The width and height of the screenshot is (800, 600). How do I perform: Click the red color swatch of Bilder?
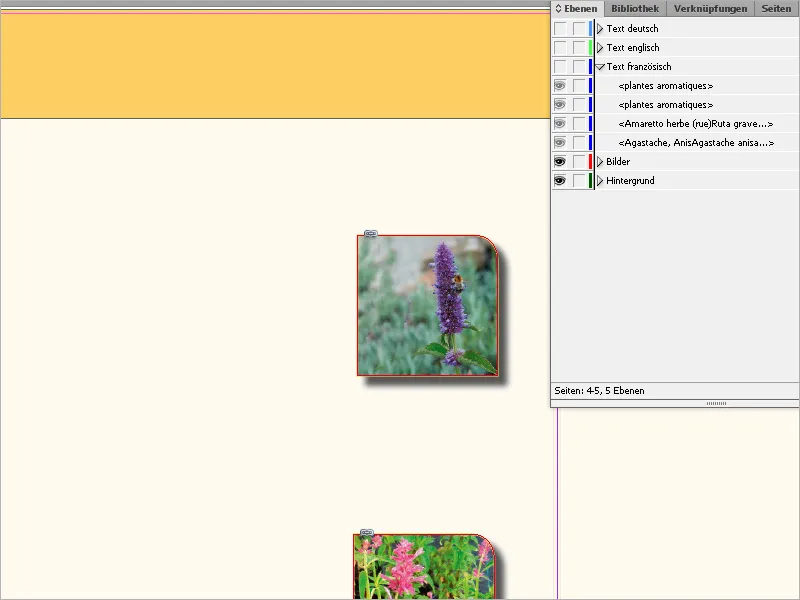coord(590,162)
